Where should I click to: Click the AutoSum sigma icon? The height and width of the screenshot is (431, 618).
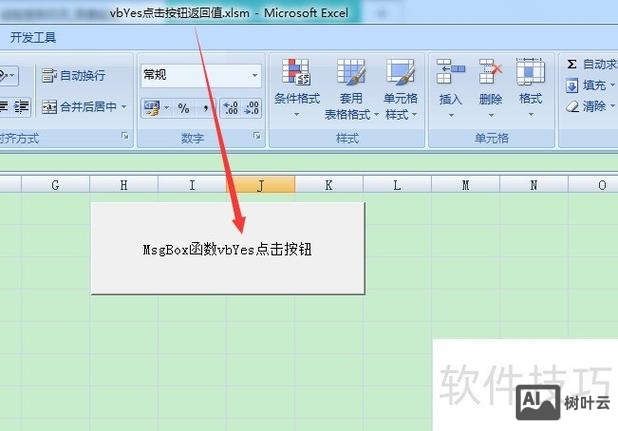pyautogui.click(x=572, y=64)
